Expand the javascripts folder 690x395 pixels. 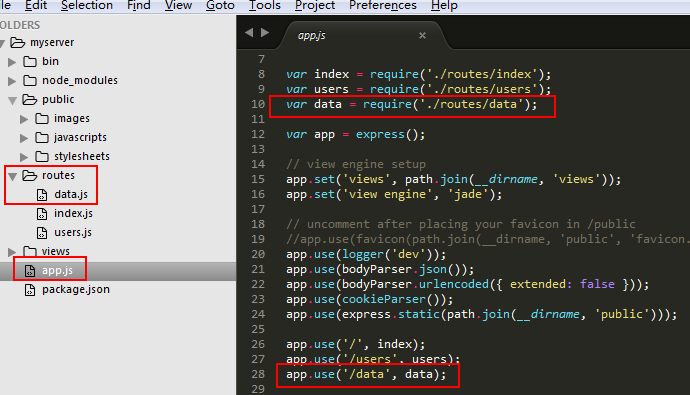(x=24, y=138)
